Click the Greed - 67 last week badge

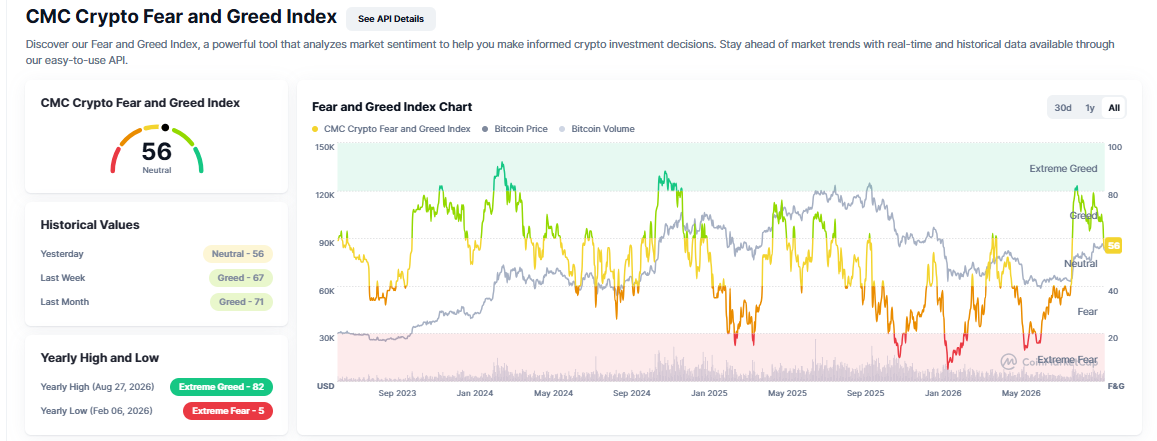[241, 278]
